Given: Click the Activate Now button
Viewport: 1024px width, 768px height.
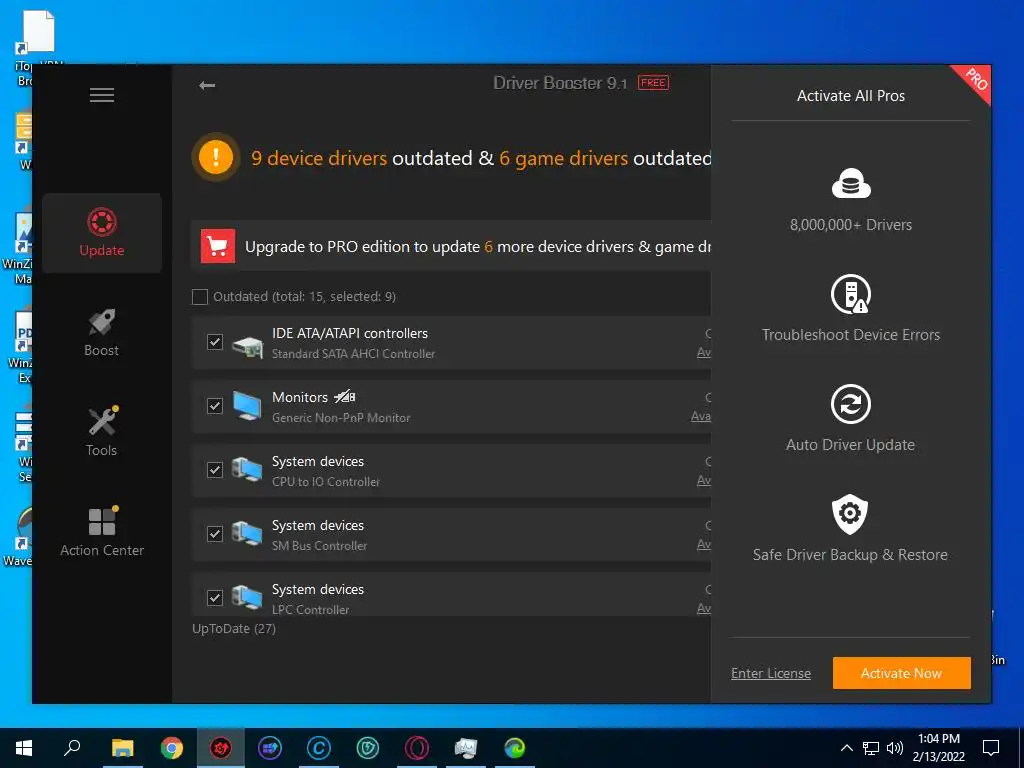Looking at the screenshot, I should [901, 673].
